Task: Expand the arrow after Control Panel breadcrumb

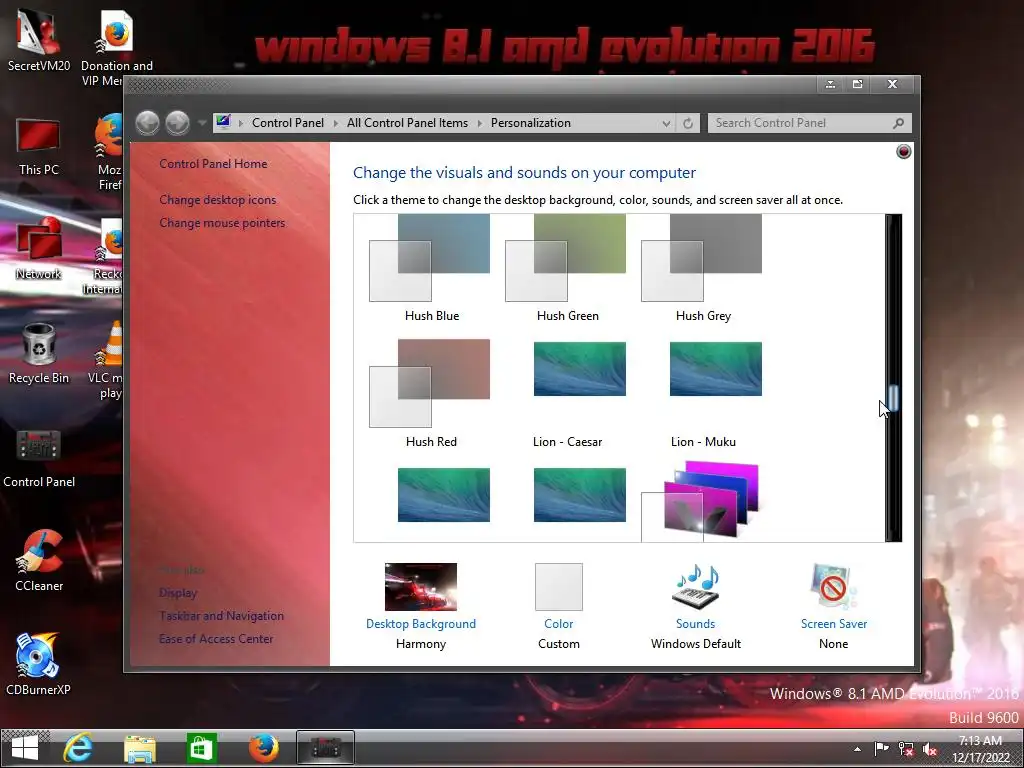Action: [x=336, y=123]
